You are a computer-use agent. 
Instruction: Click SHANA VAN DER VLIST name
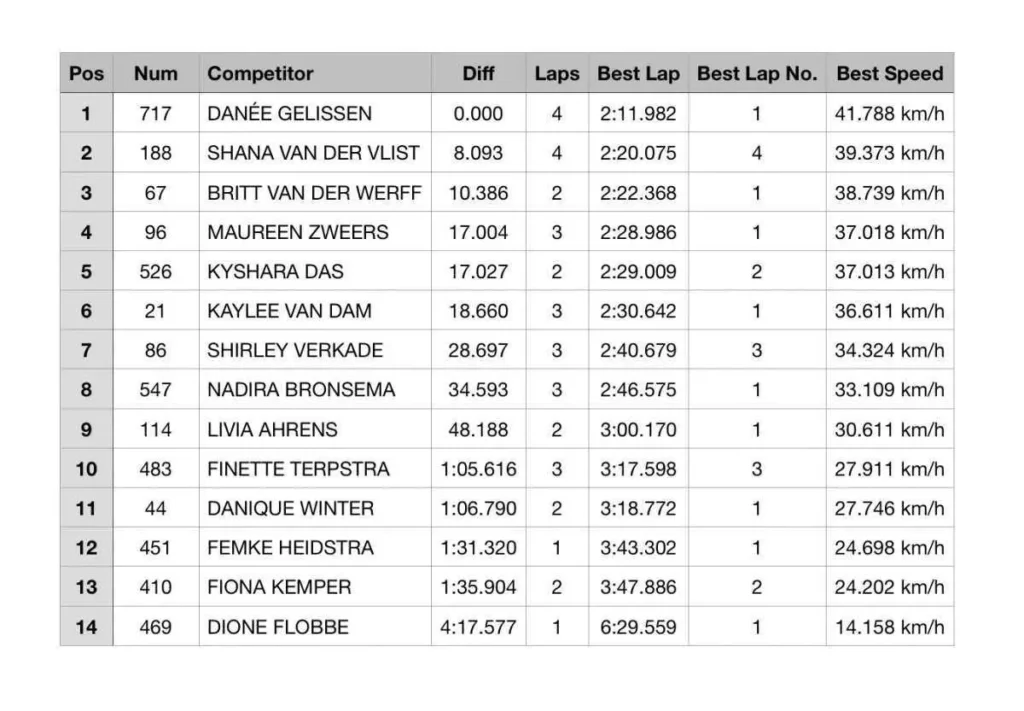(x=313, y=153)
